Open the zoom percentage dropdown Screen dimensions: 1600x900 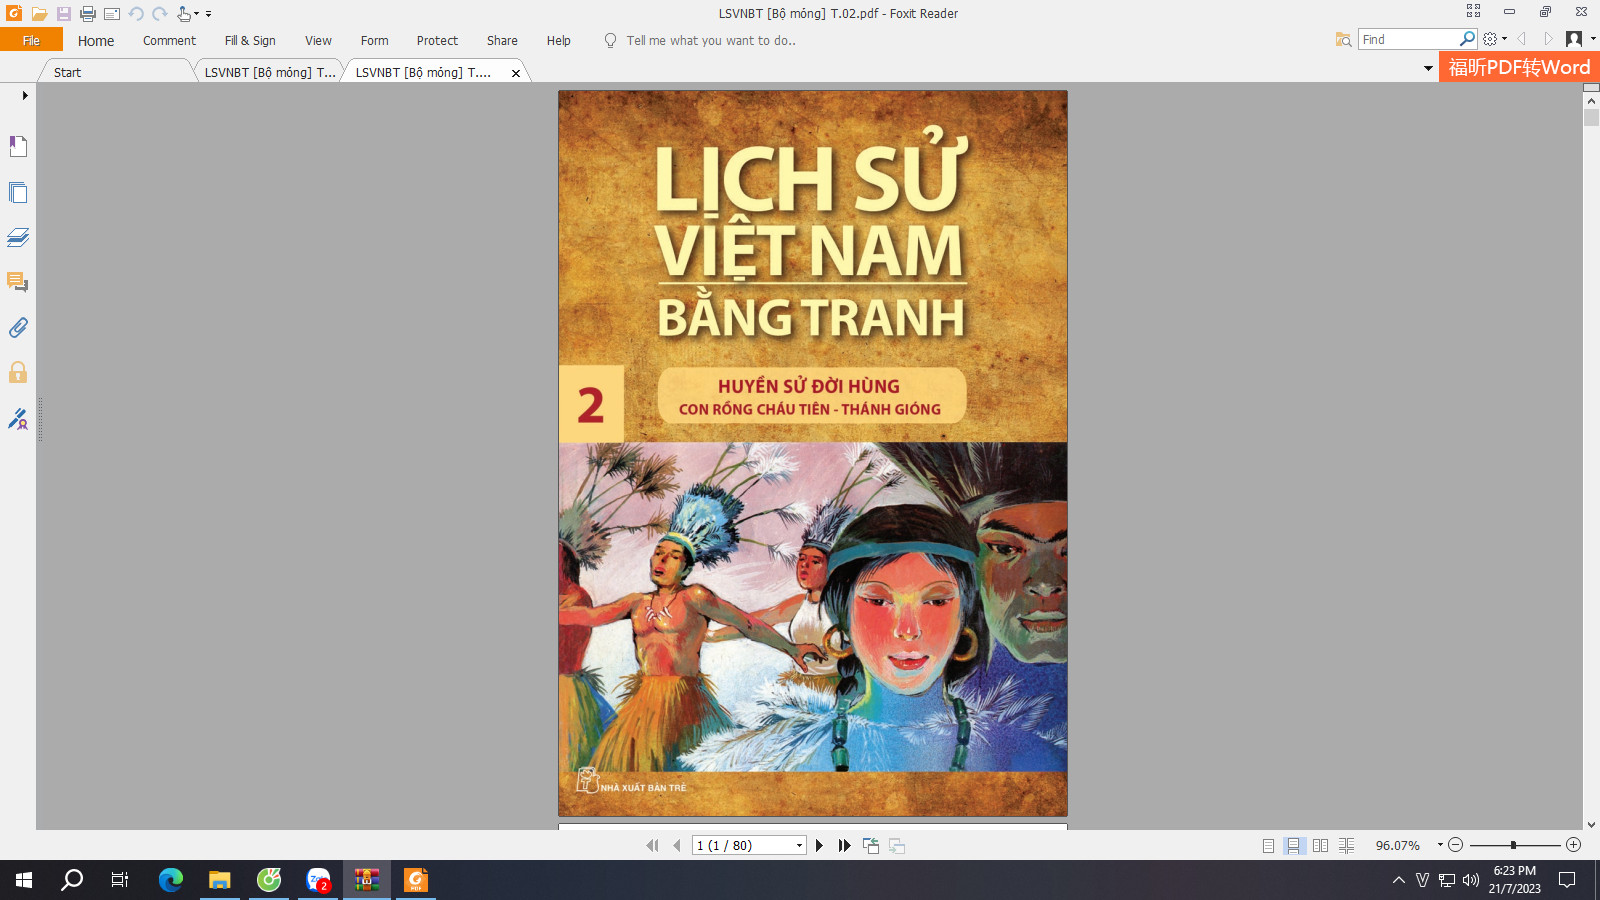(x=1440, y=845)
